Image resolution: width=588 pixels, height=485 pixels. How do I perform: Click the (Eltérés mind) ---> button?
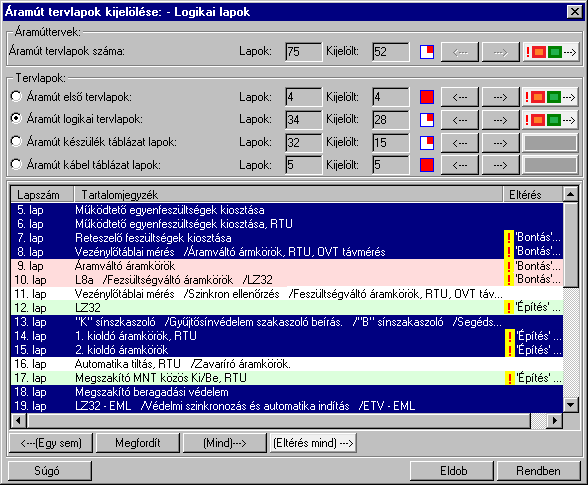(x=313, y=443)
